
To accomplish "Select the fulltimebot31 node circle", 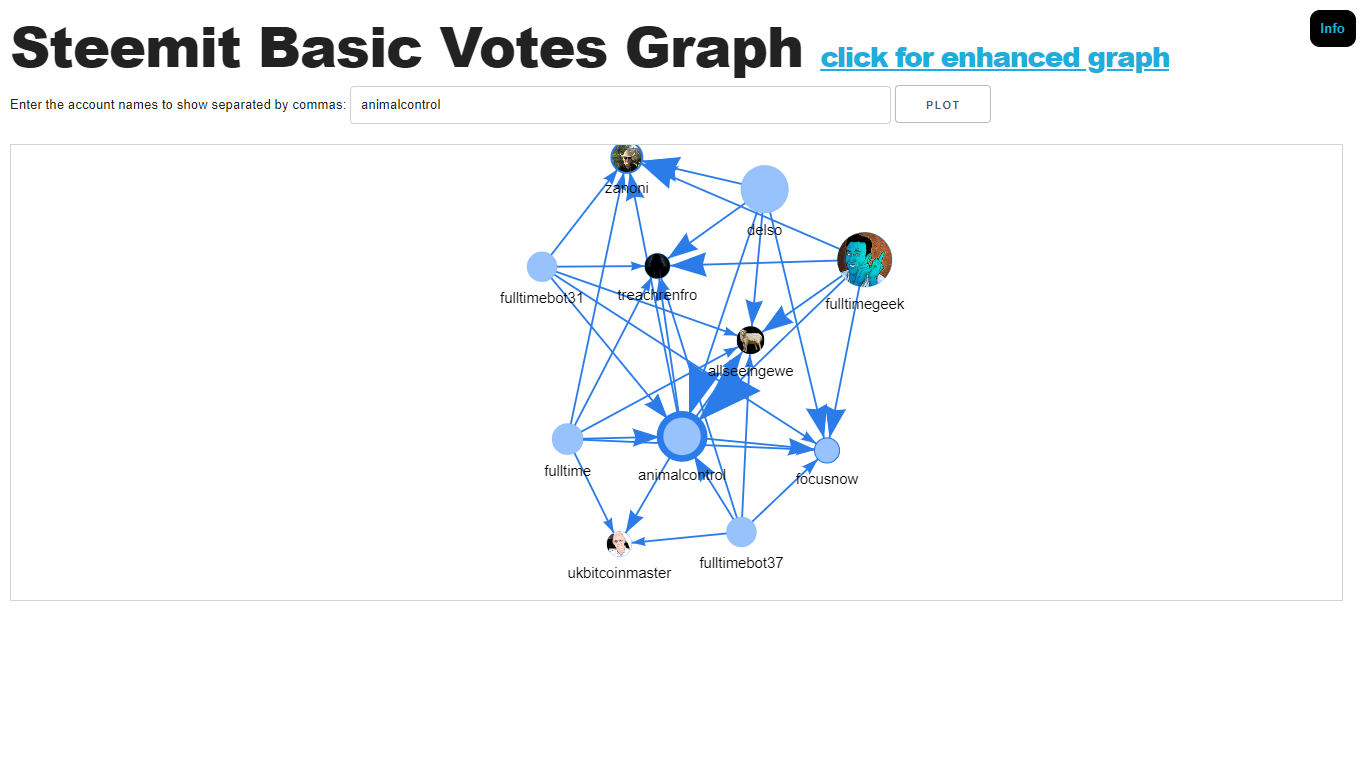I will [542, 267].
